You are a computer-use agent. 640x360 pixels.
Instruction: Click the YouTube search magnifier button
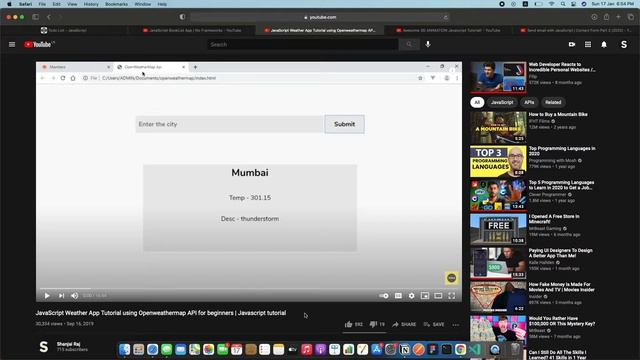click(409, 44)
